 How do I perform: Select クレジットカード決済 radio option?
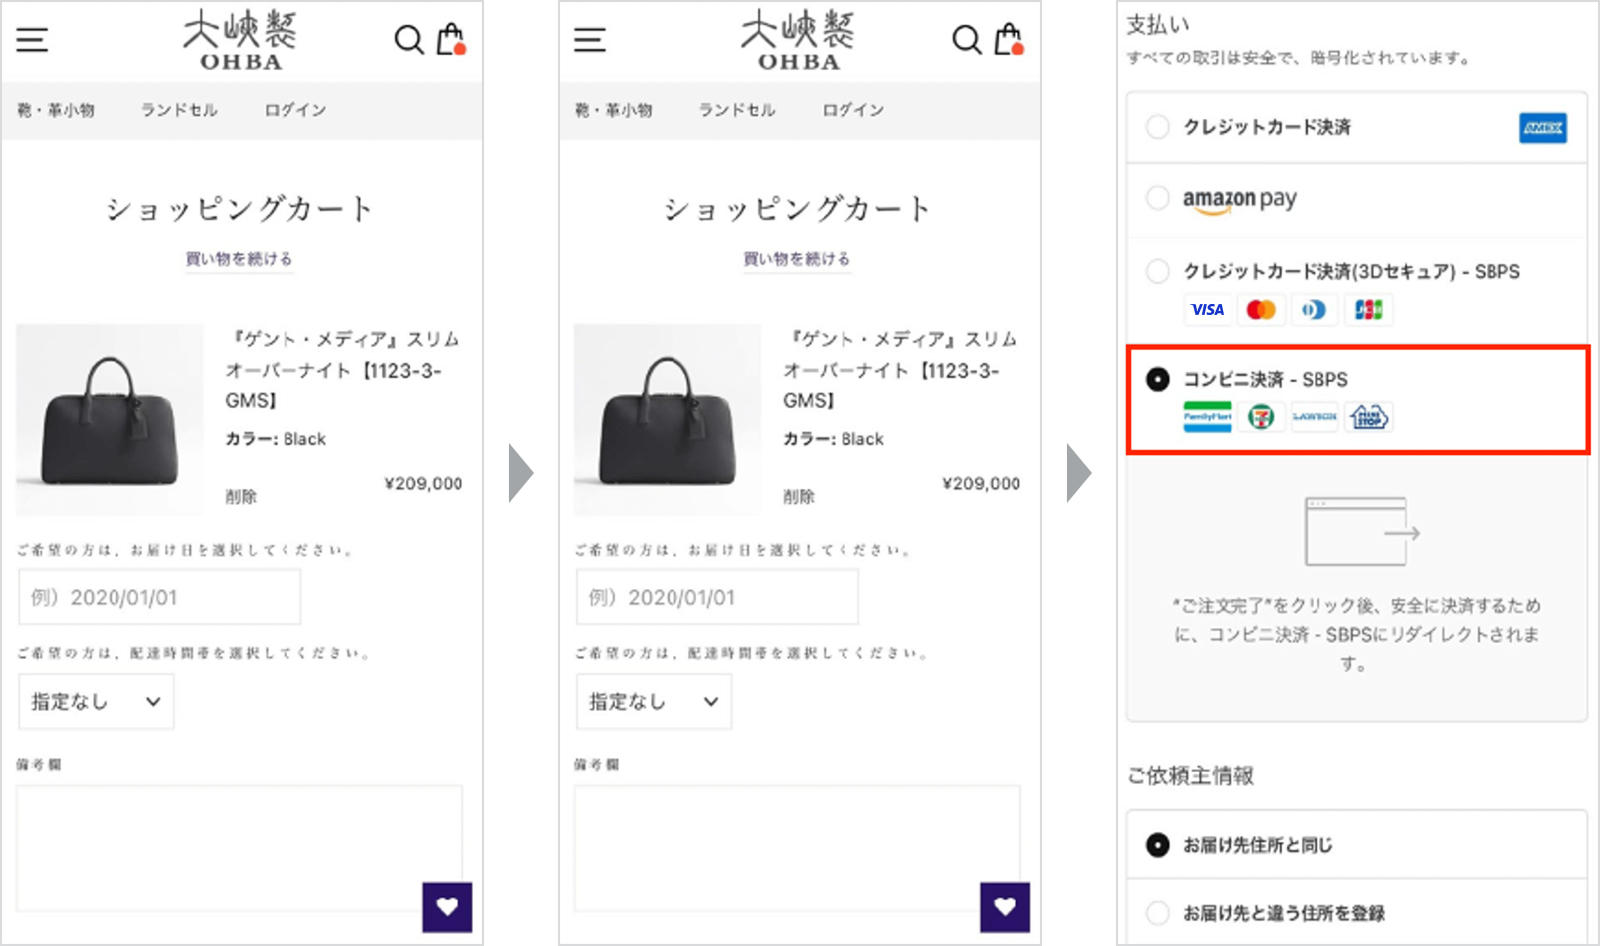point(1157,127)
